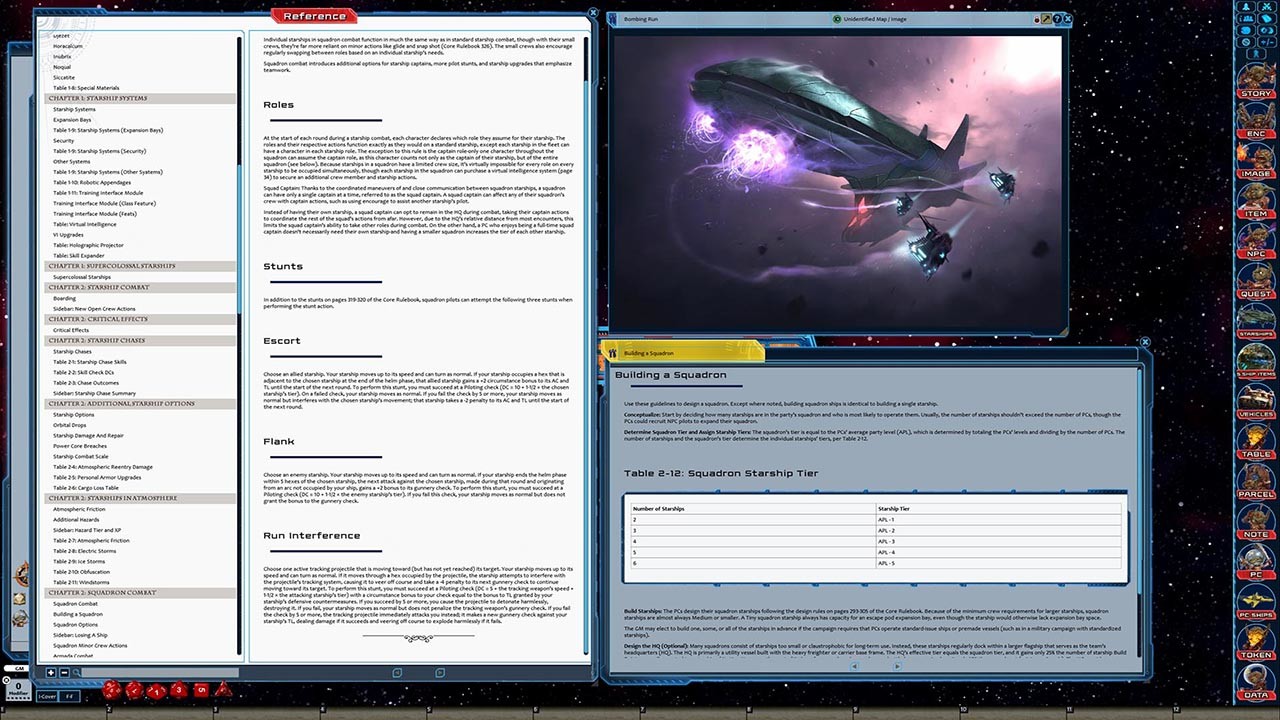Open Table 2-7: Atmospheric Friction link

pos(91,540)
